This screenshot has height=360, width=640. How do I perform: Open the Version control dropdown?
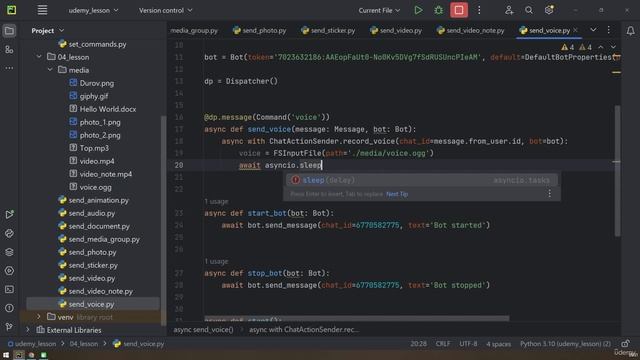coord(165,10)
